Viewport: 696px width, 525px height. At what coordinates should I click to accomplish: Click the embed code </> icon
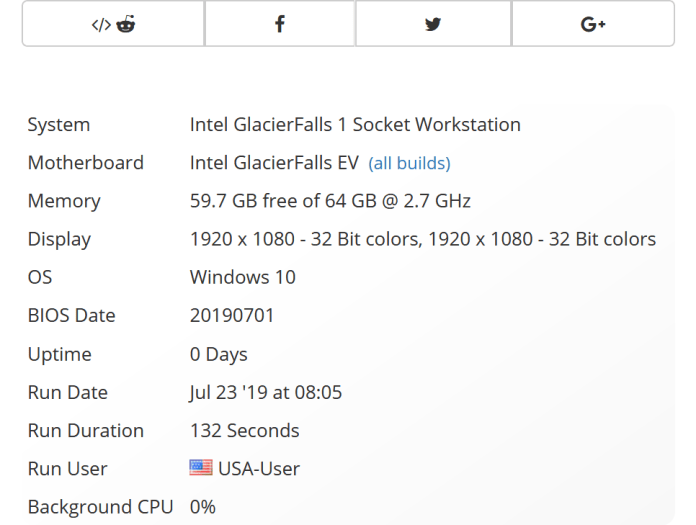[x=102, y=25]
